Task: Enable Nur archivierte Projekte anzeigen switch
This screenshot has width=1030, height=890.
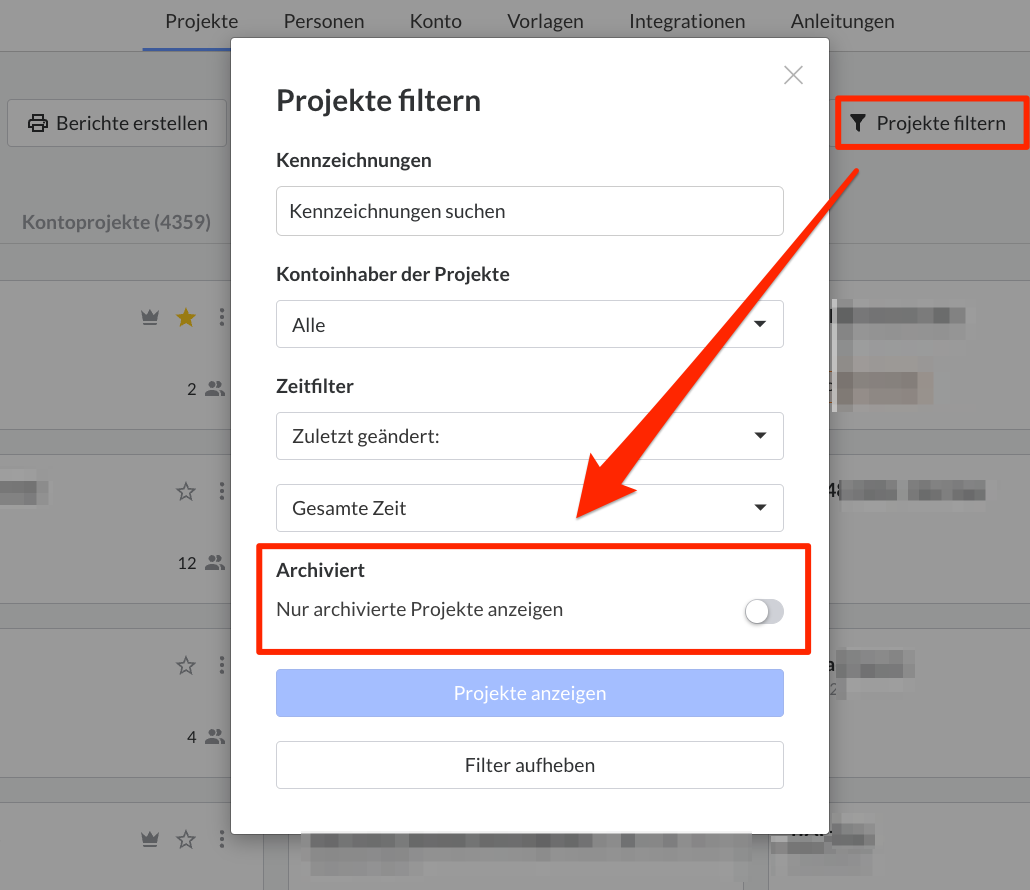Action: 764,612
